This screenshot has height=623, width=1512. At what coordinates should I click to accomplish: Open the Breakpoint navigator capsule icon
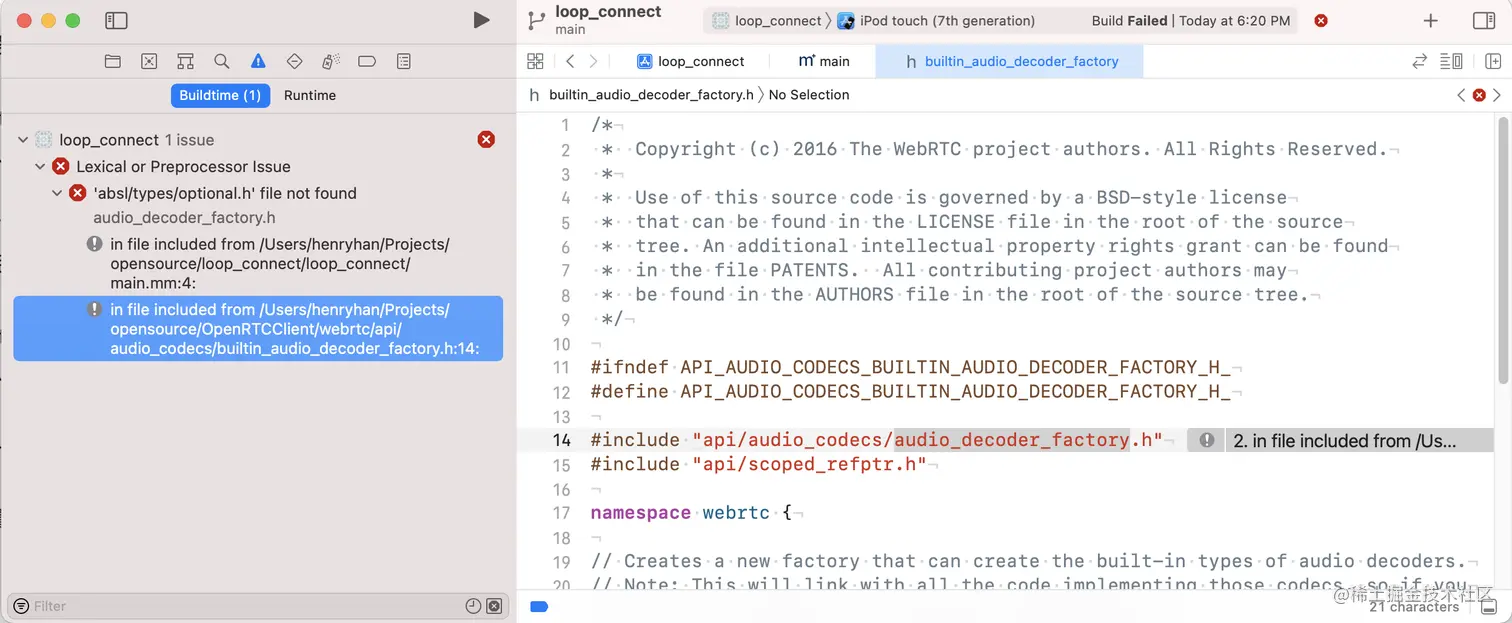(367, 61)
